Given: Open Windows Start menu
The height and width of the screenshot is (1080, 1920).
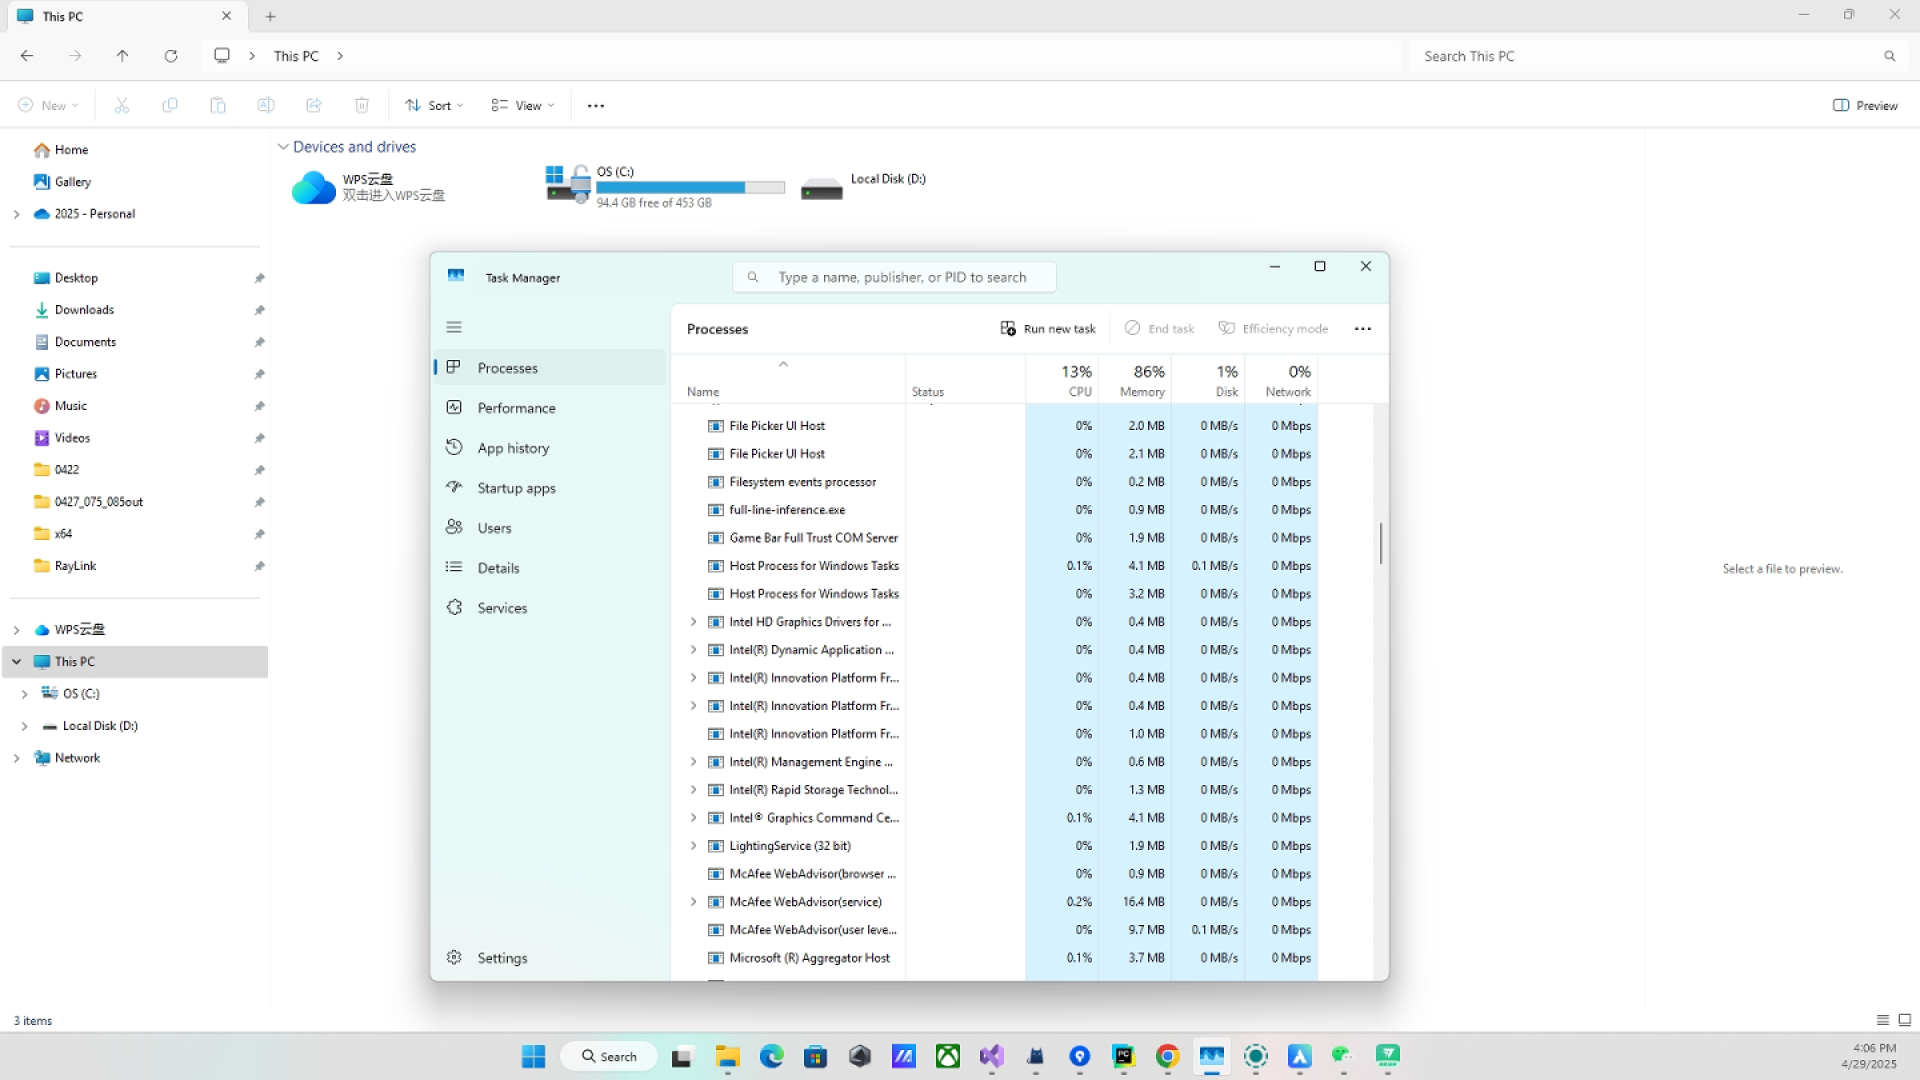Looking at the screenshot, I should 533,1056.
